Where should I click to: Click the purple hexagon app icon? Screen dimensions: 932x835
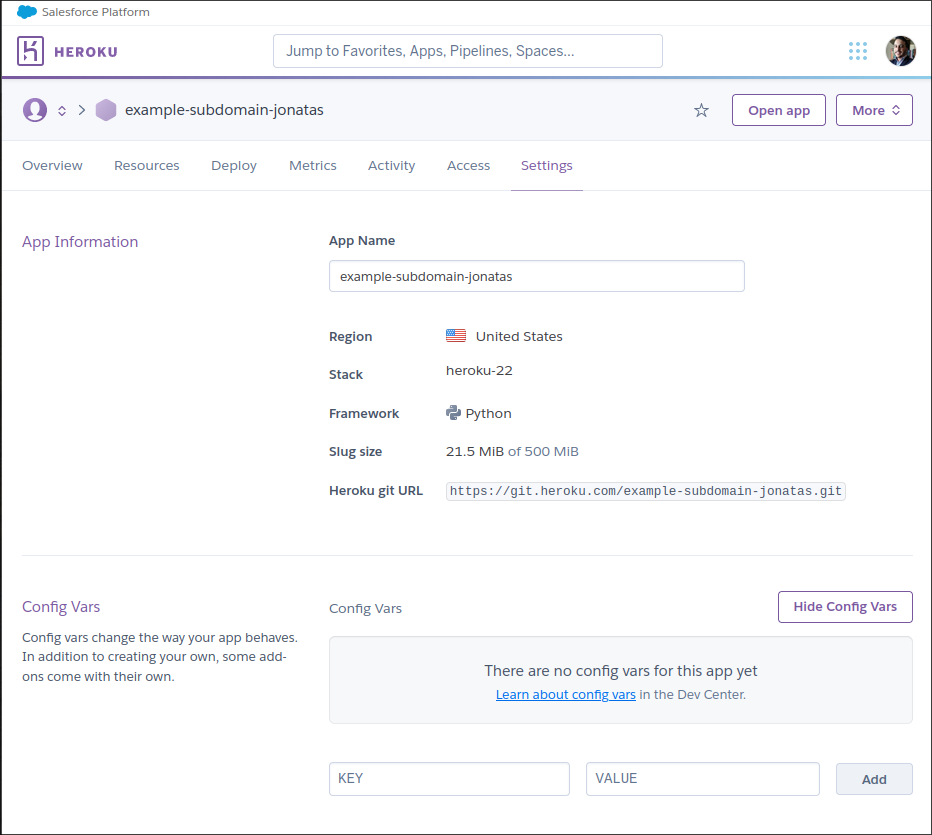pyautogui.click(x=106, y=110)
